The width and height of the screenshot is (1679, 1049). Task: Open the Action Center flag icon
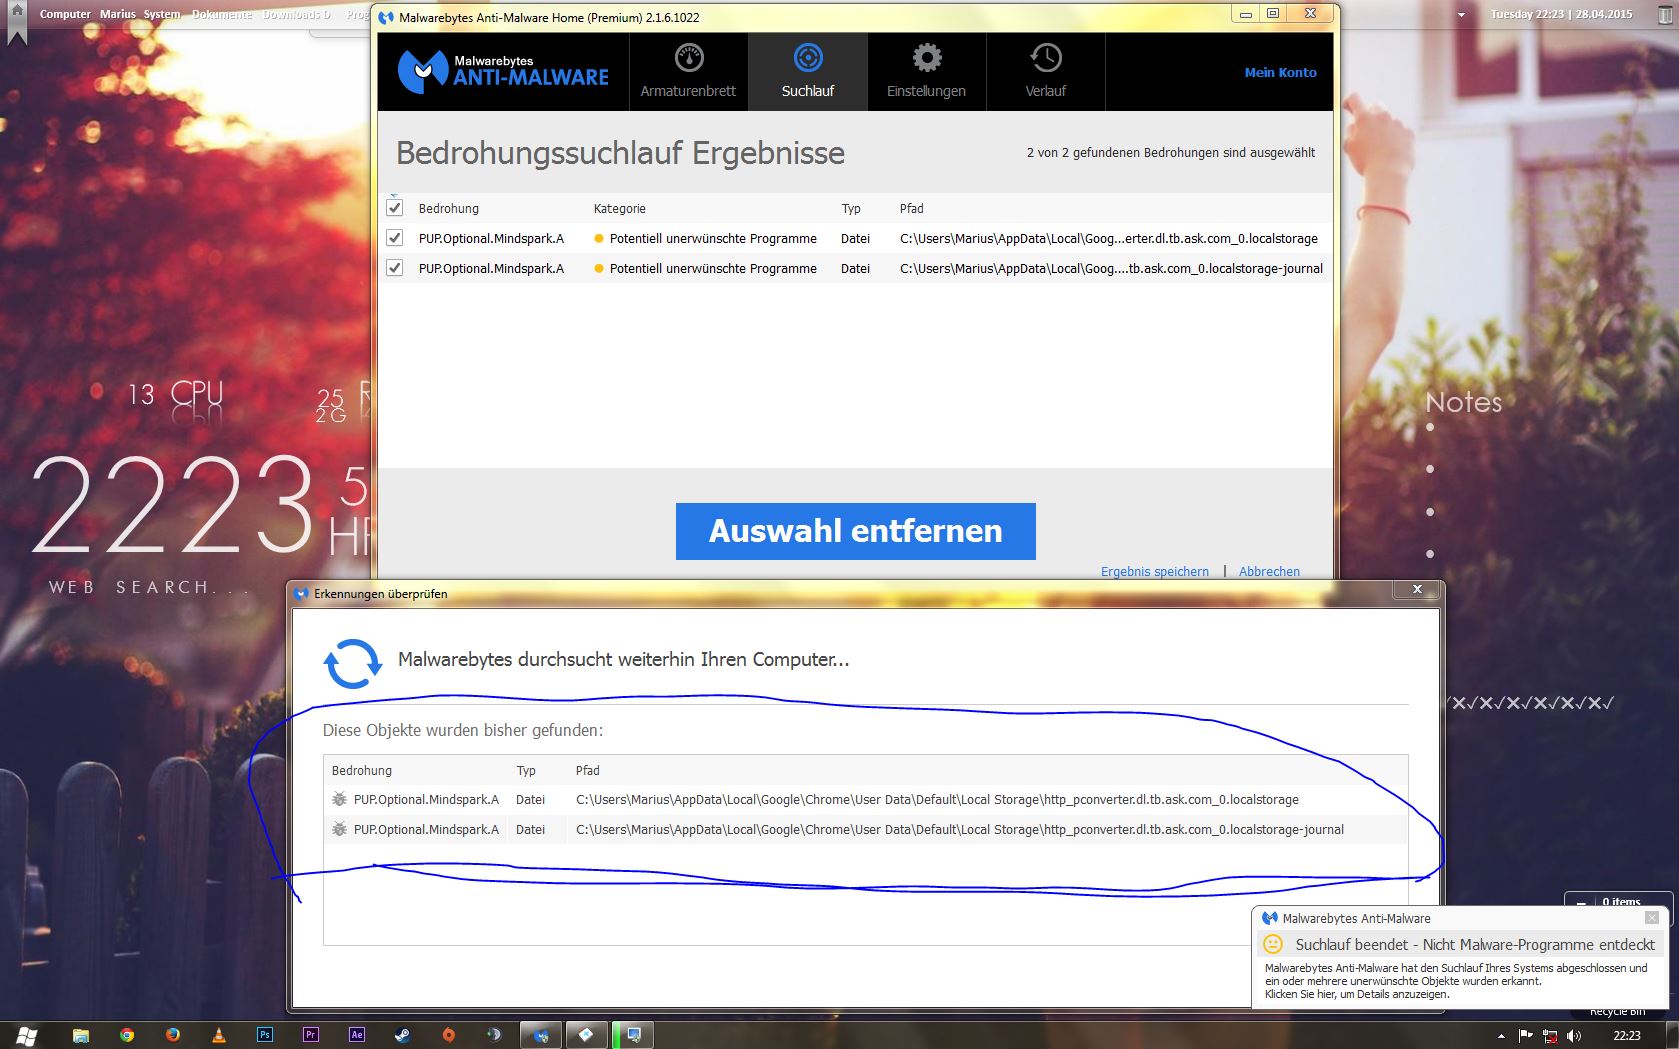[x=1526, y=1036]
